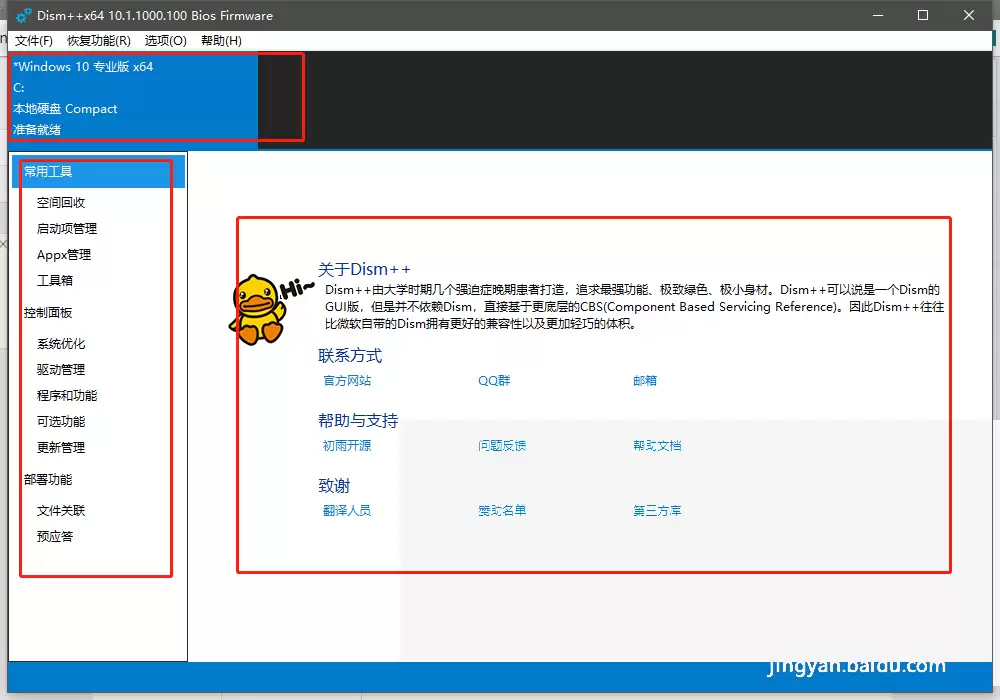Screen dimensions: 1000x700
Task: Open 启动项管理 in sidebar
Action: pos(67,229)
